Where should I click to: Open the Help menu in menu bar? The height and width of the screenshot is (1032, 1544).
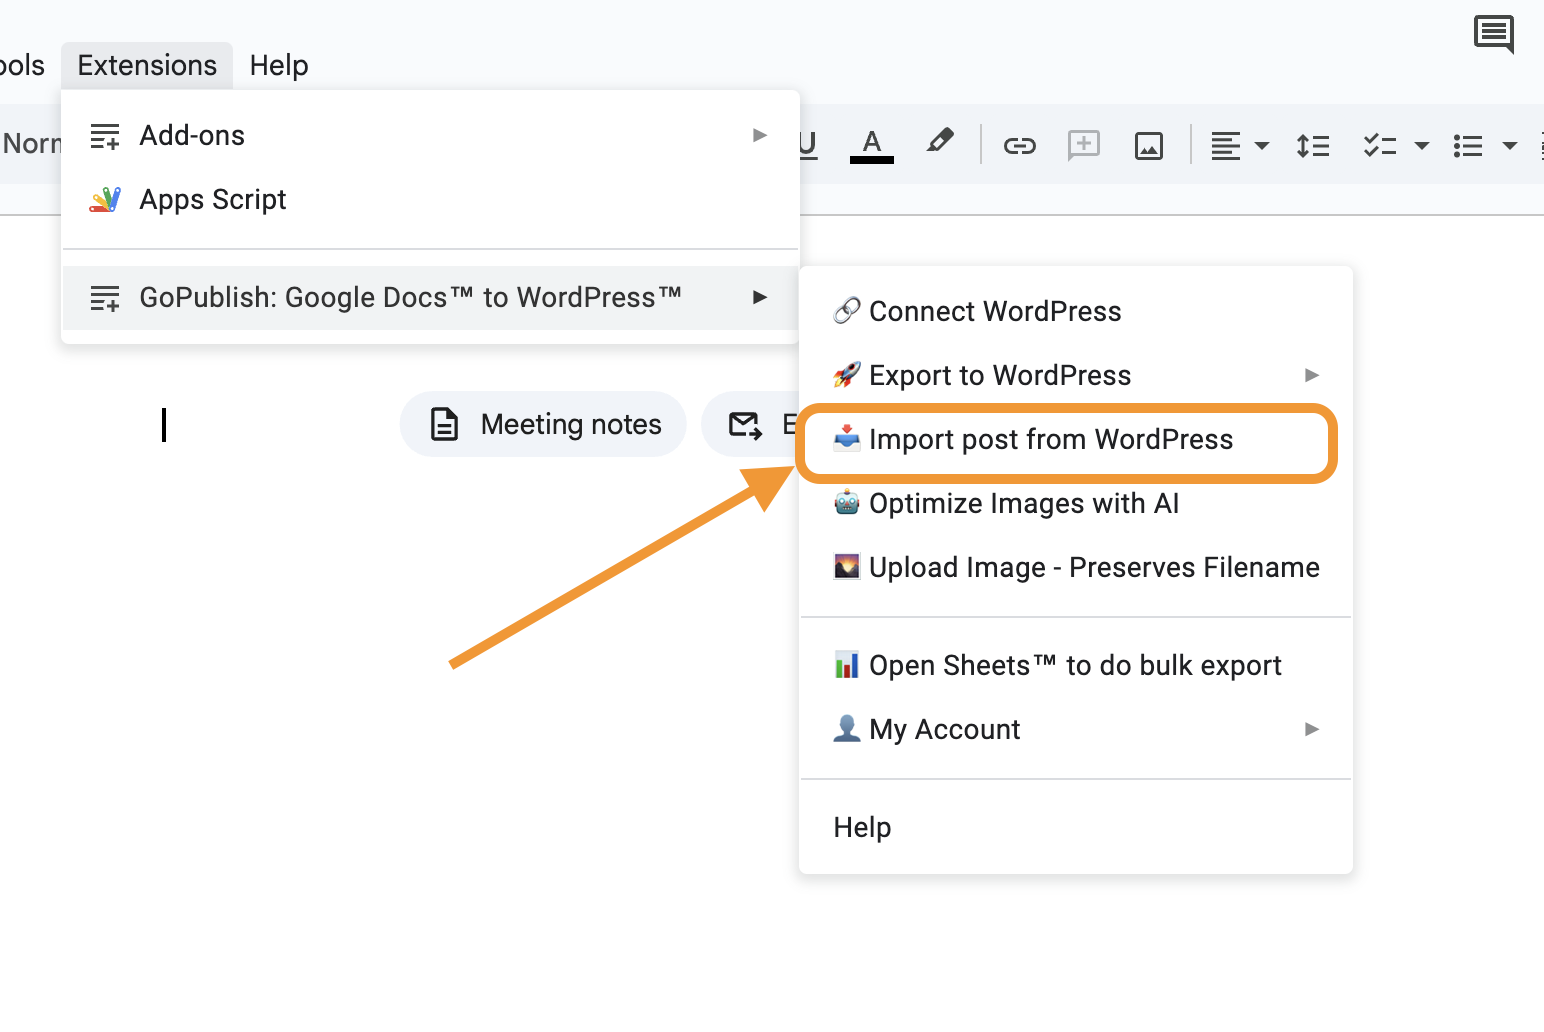click(x=279, y=66)
